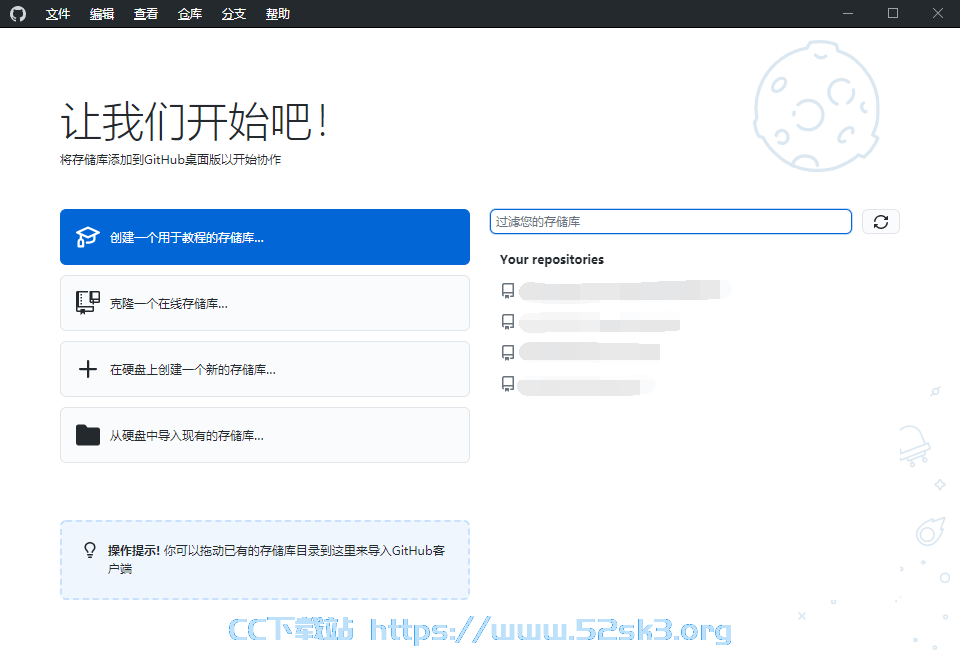Screen dimensions: 960x660
Task: Click the graduation cap tutorial icon
Action: click(x=88, y=237)
